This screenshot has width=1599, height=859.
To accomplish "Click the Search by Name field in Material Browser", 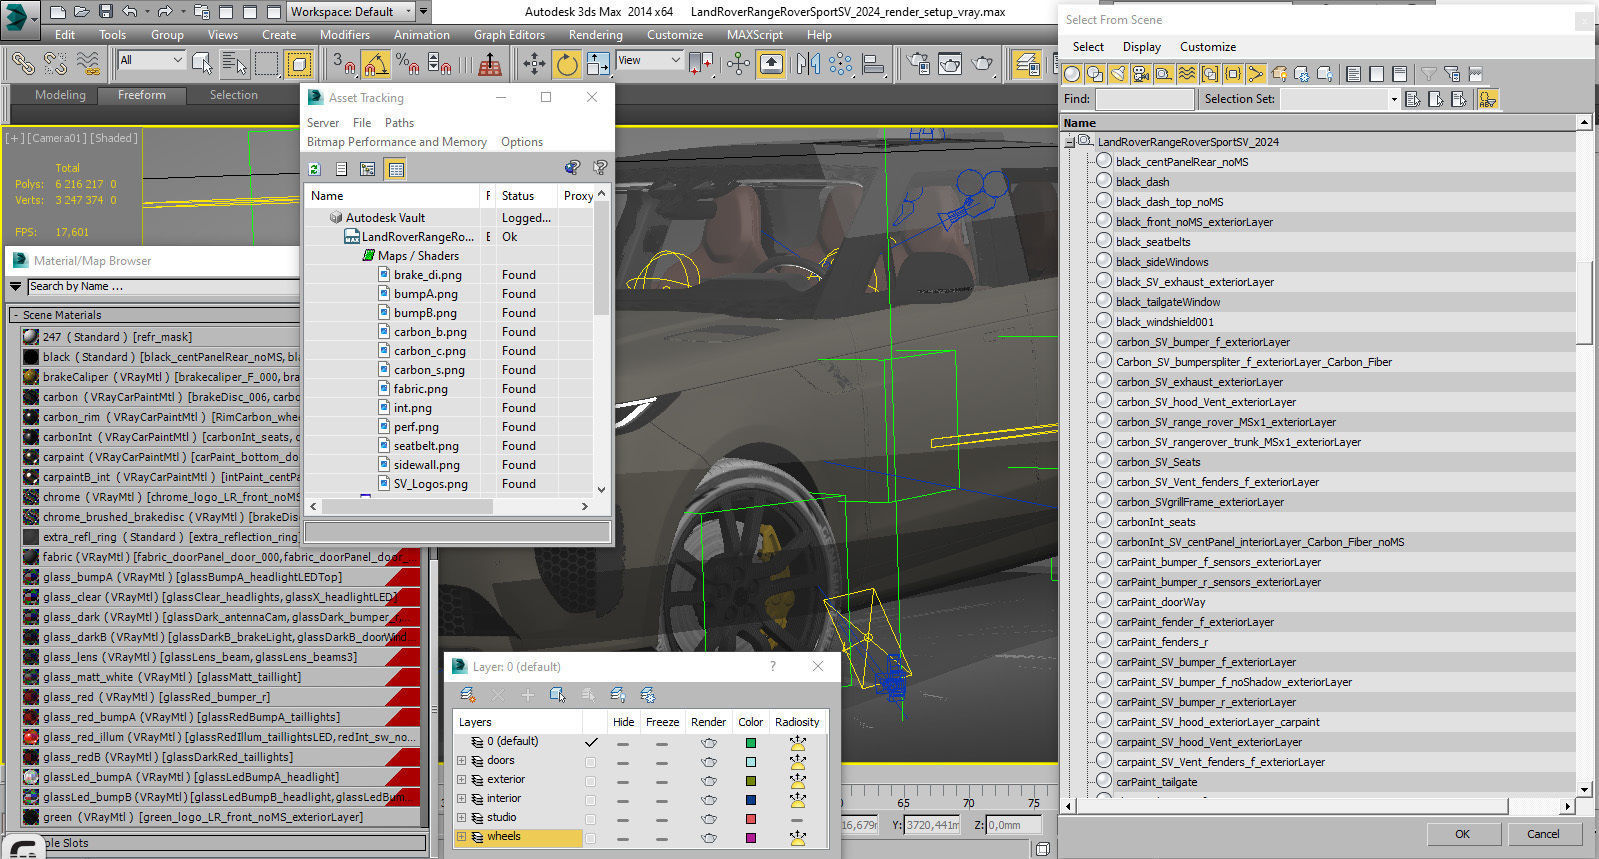I will pos(163,286).
